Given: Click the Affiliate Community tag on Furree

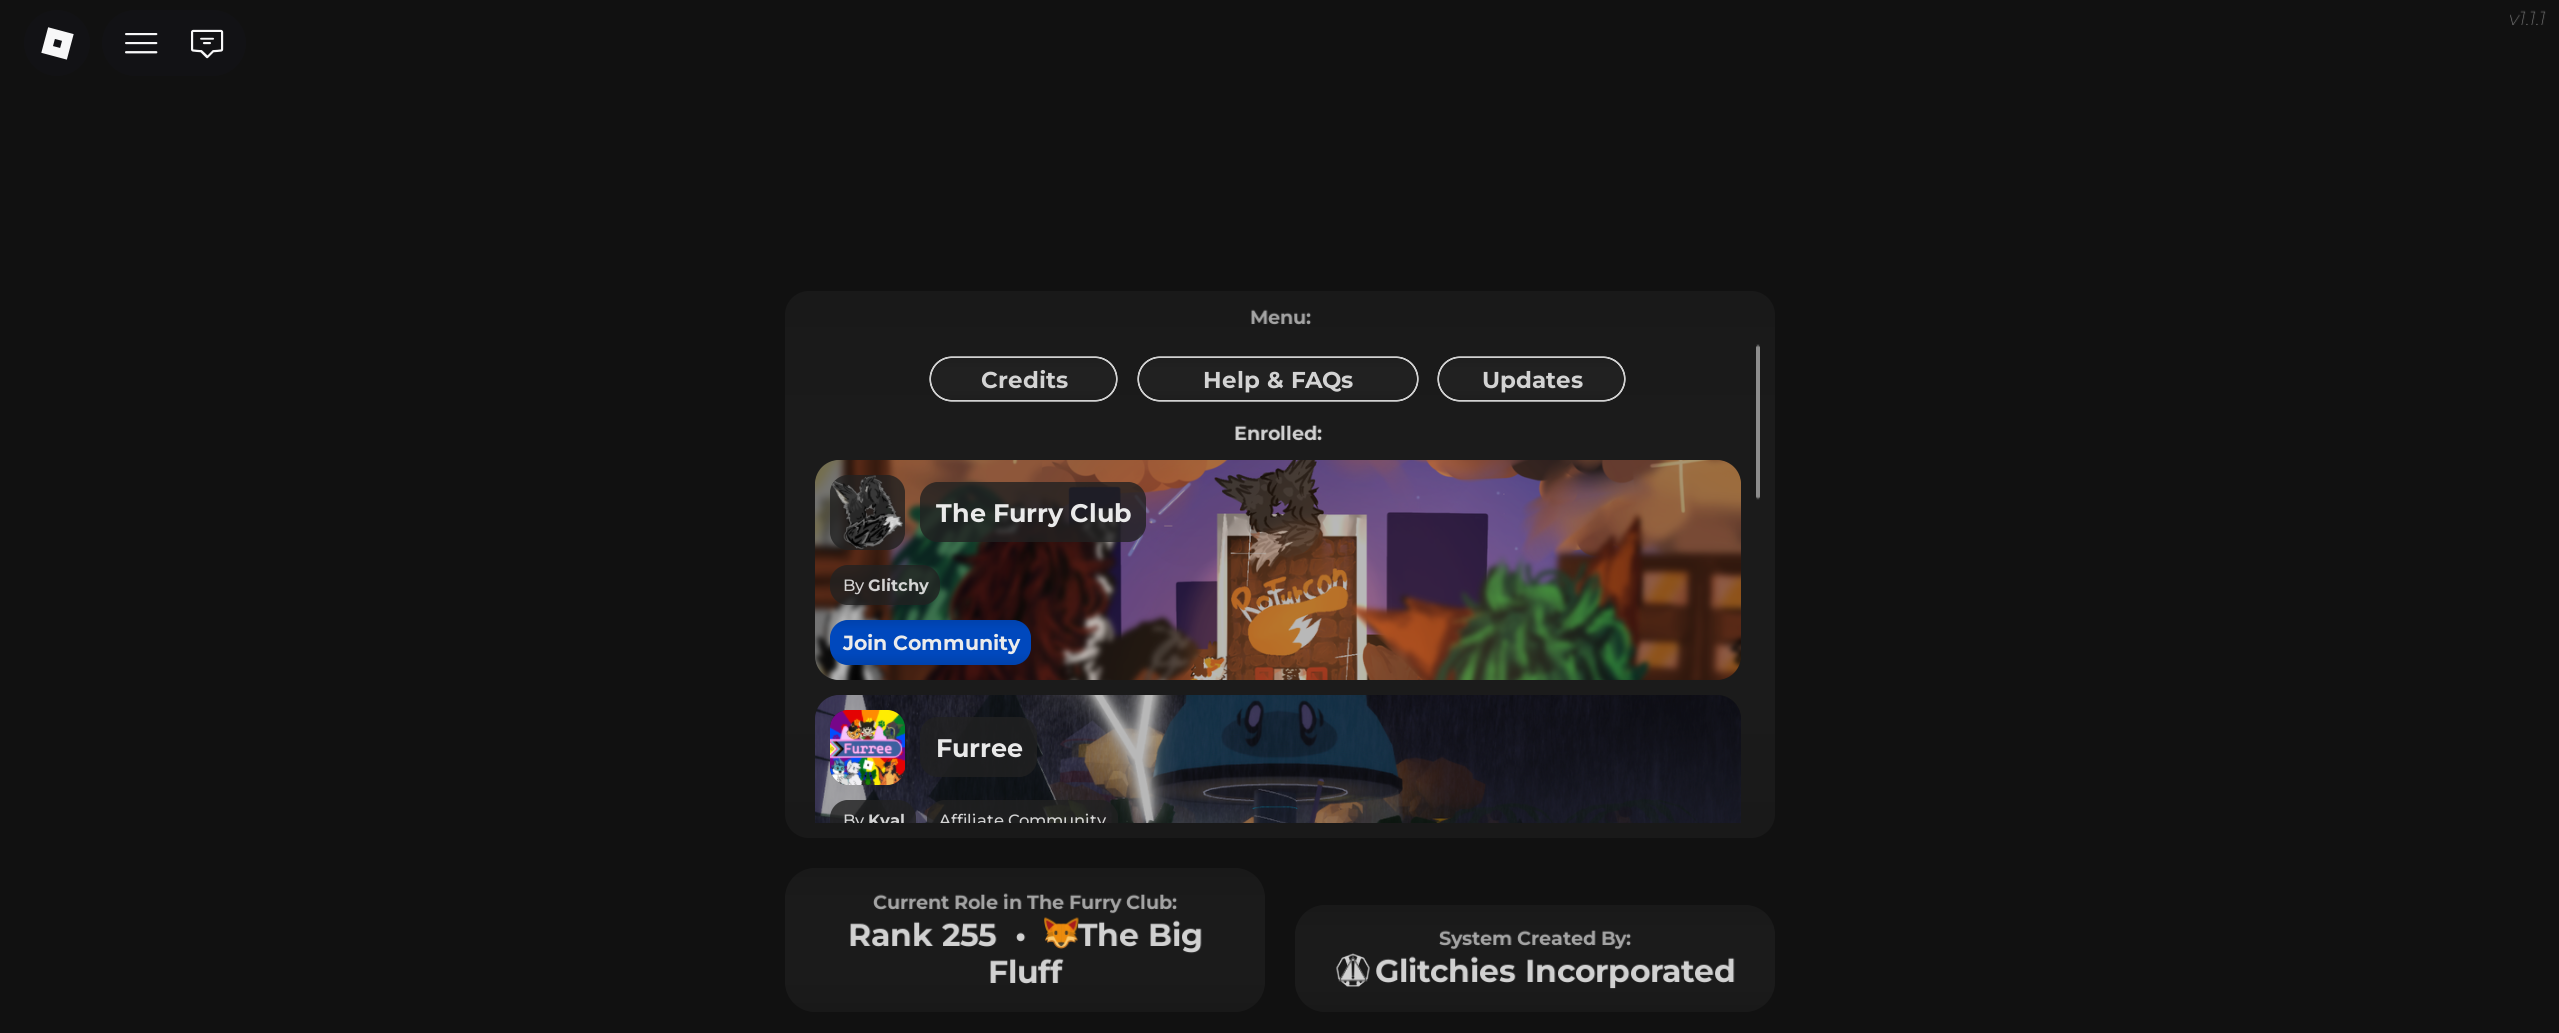Looking at the screenshot, I should click(1022, 818).
